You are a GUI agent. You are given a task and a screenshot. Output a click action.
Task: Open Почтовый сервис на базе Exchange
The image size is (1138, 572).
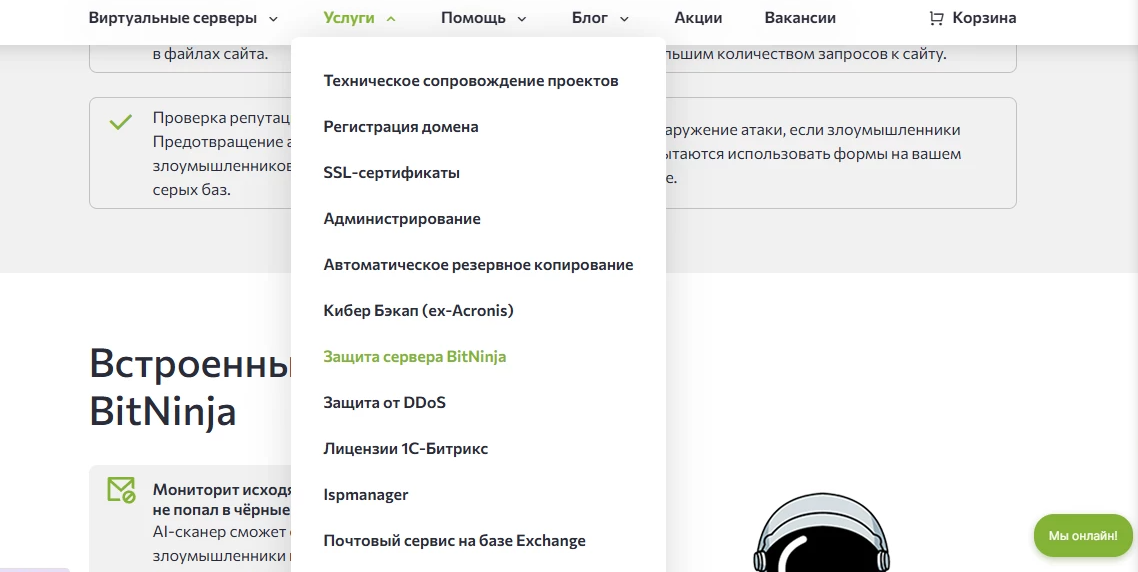point(454,541)
